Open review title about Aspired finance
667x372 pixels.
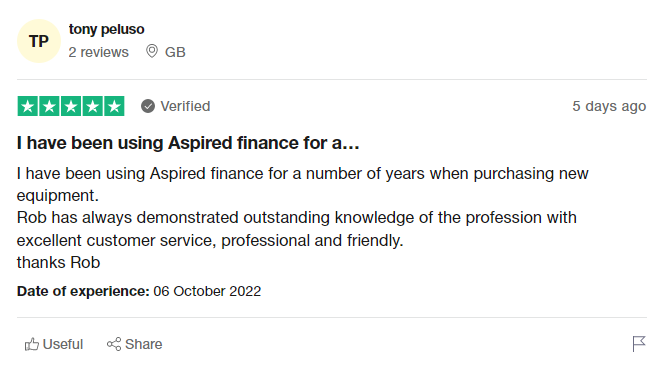[x=188, y=143]
